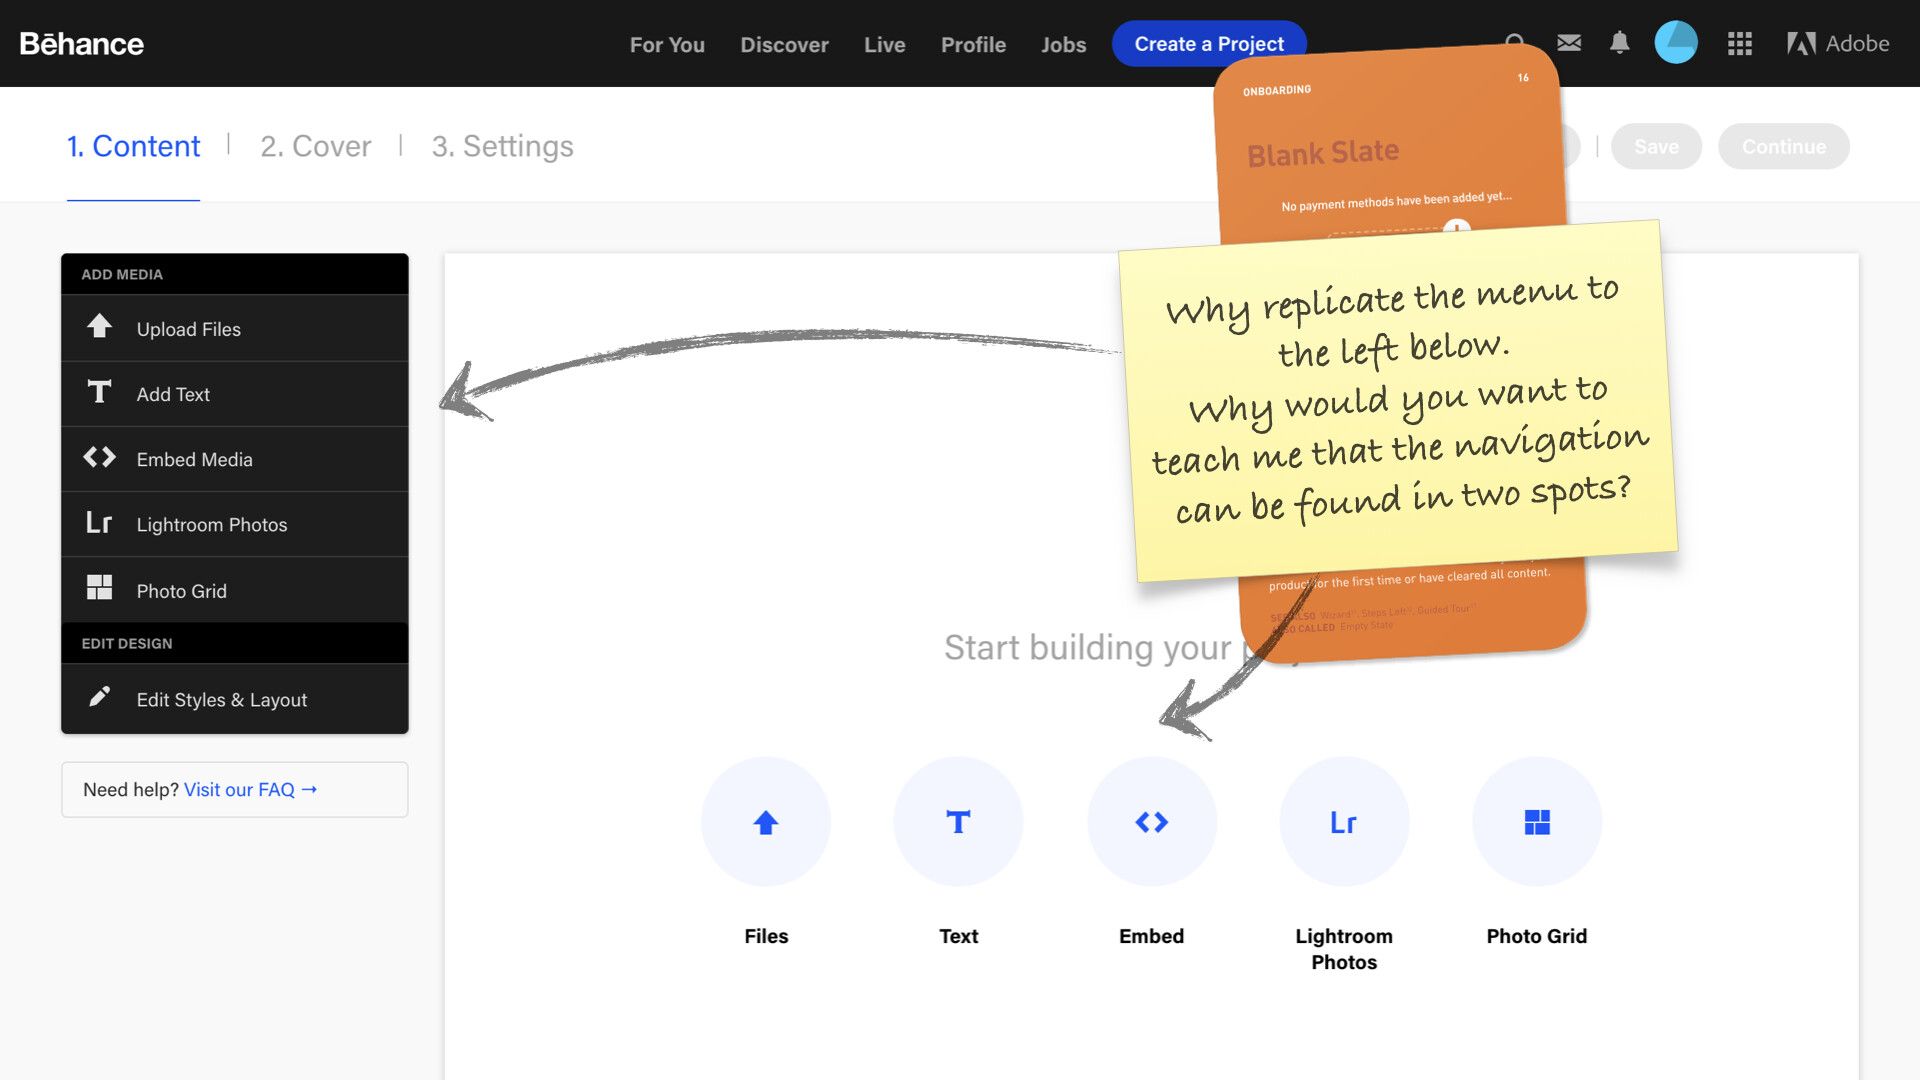This screenshot has height=1080, width=1920.
Task: Switch to the 2. Cover tab
Action: [x=315, y=146]
